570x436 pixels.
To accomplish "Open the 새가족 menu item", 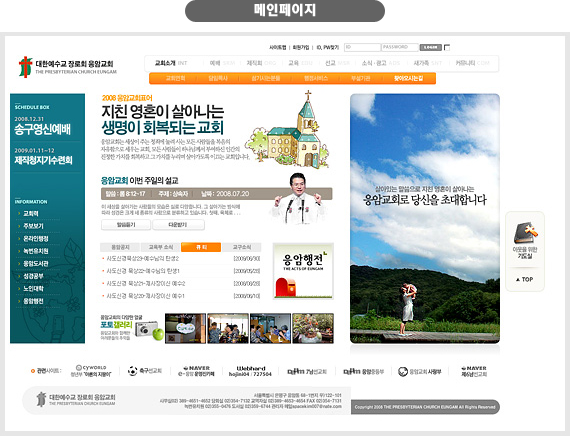I will [428, 63].
